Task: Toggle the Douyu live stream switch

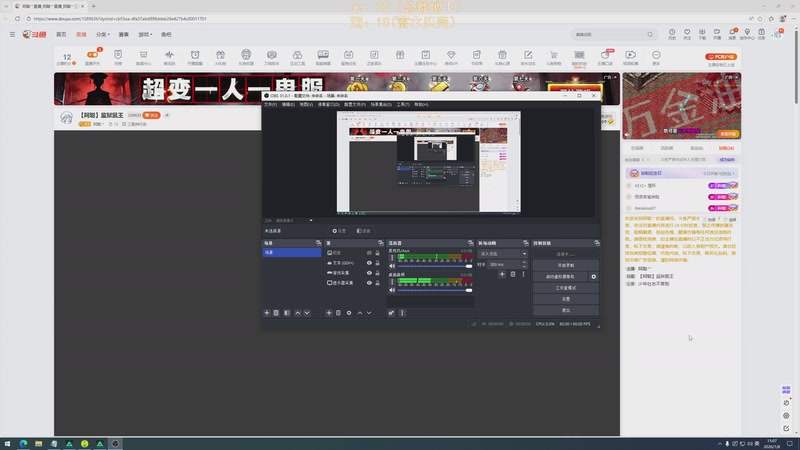Action: click(x=92, y=55)
